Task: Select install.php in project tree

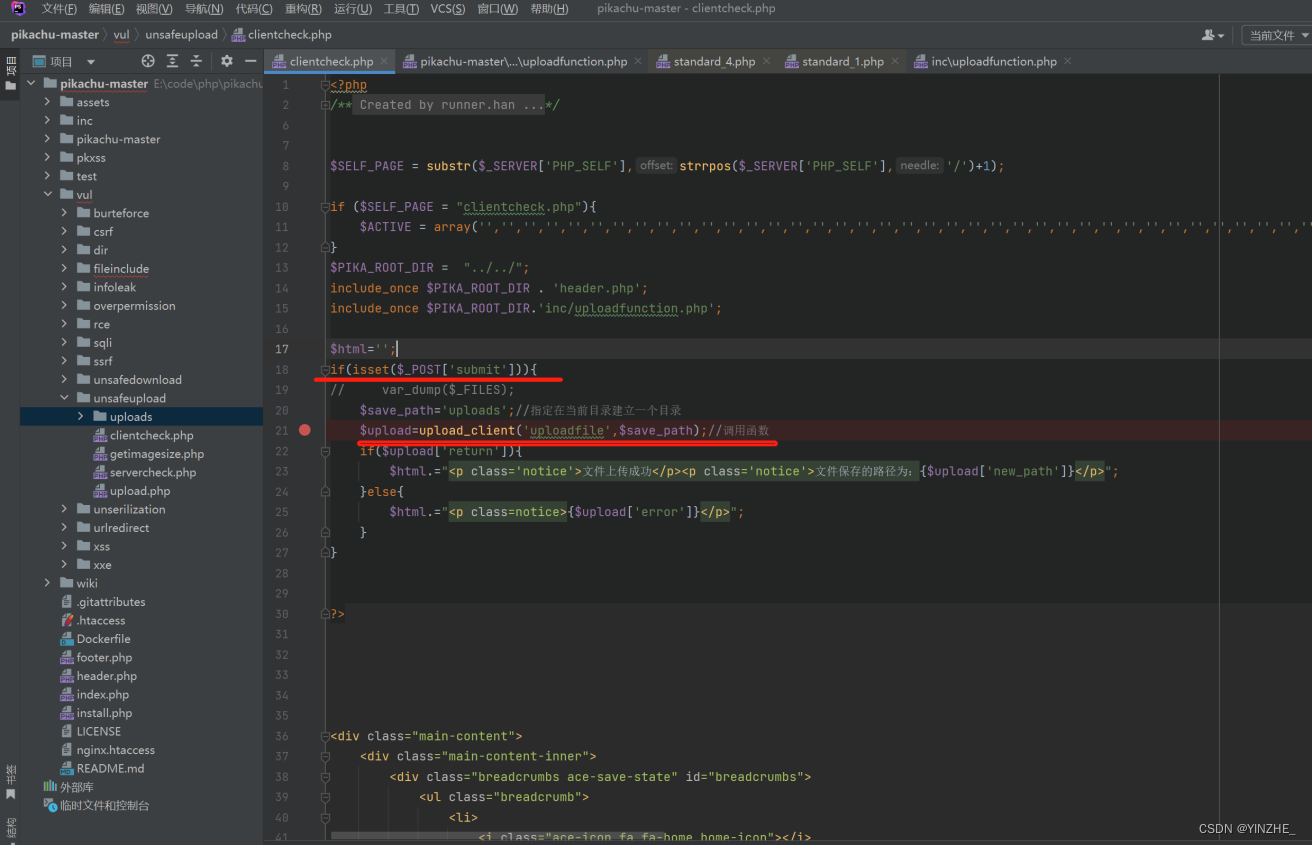Action: tap(104, 713)
